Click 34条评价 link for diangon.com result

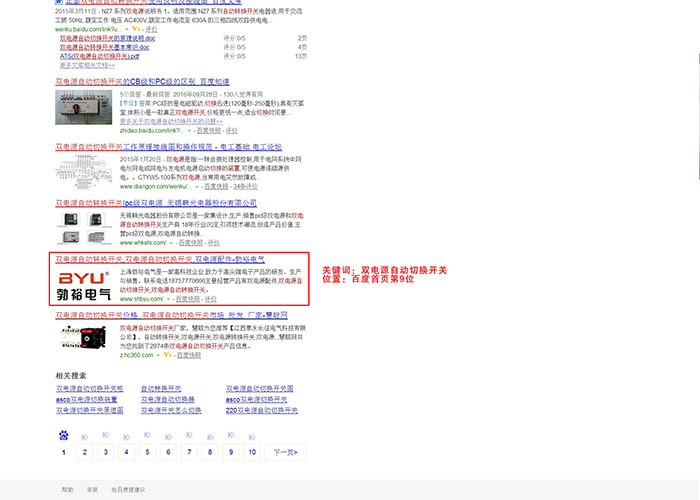click(x=246, y=186)
